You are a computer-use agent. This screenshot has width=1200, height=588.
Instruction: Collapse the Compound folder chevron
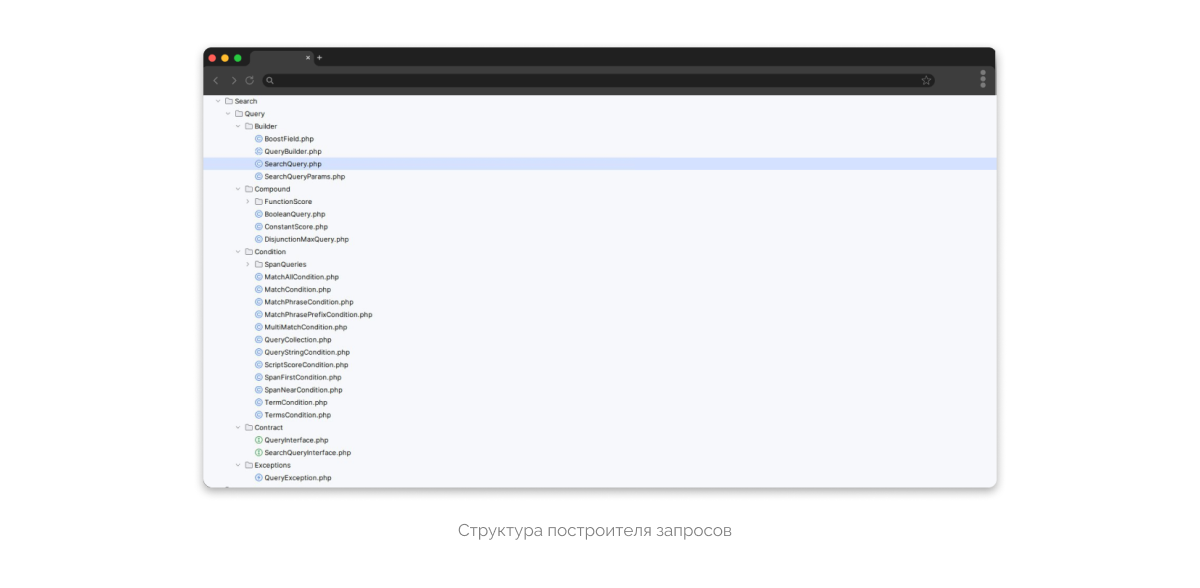238,189
